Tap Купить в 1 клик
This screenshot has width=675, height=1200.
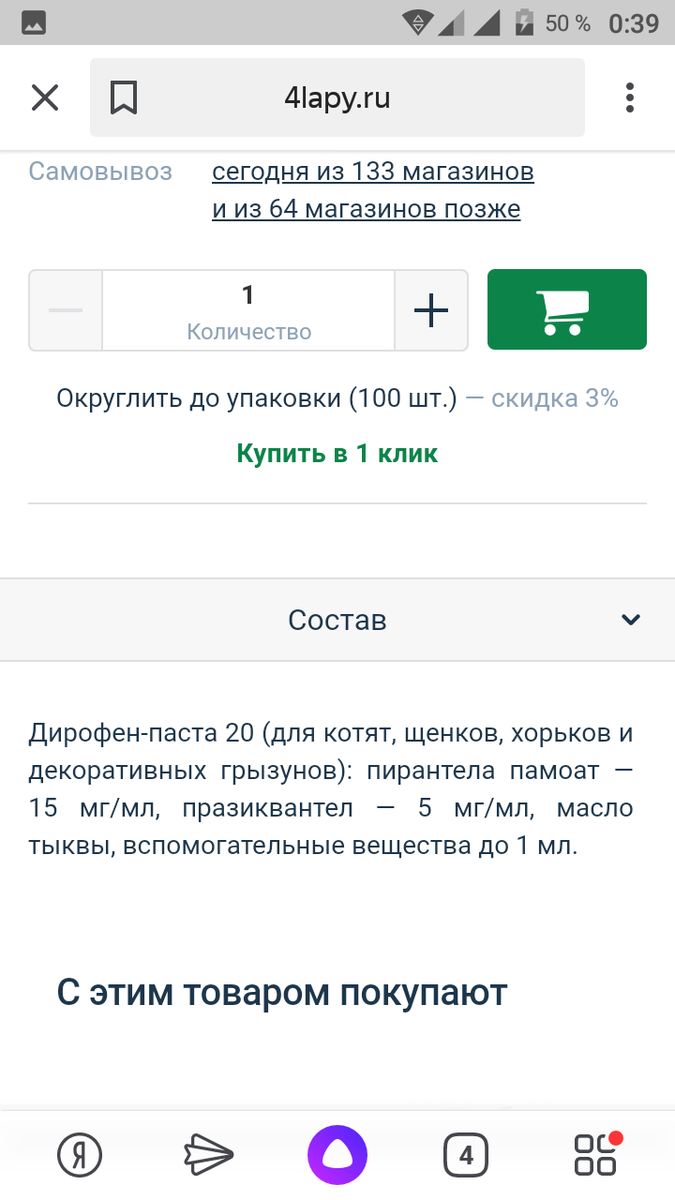(x=337, y=453)
